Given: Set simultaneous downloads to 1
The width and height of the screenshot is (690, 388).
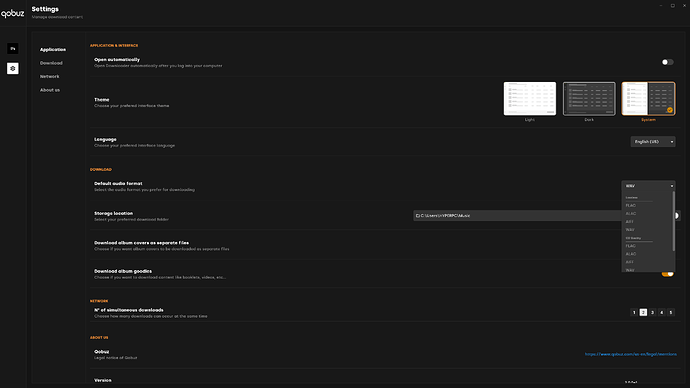Looking at the screenshot, I should 634,312.
